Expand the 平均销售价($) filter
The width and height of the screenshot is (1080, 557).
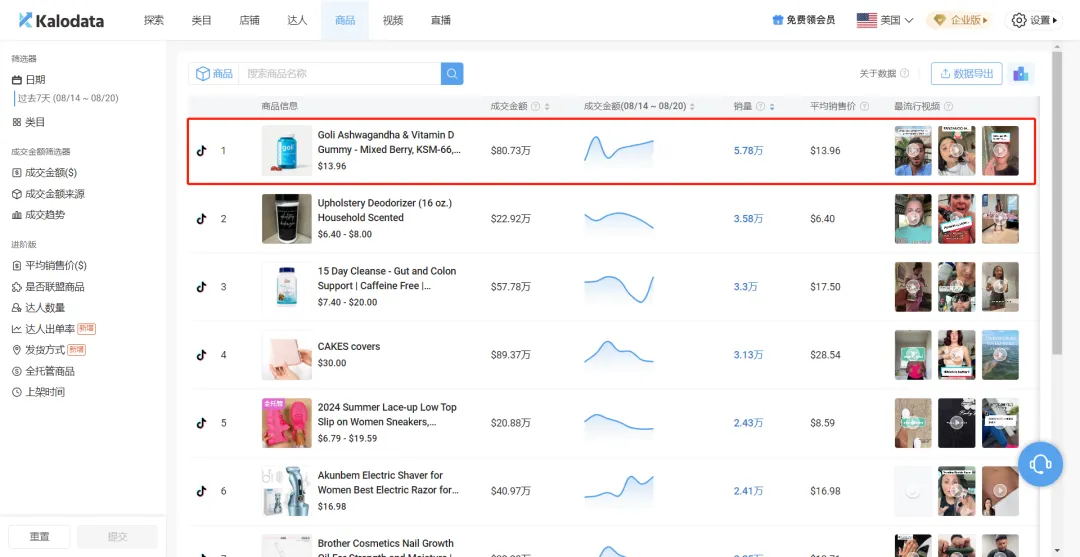click(49, 266)
